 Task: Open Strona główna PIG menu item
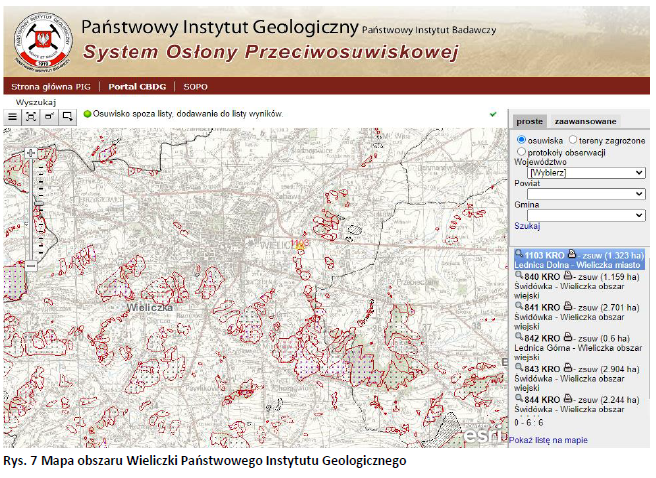(51, 87)
